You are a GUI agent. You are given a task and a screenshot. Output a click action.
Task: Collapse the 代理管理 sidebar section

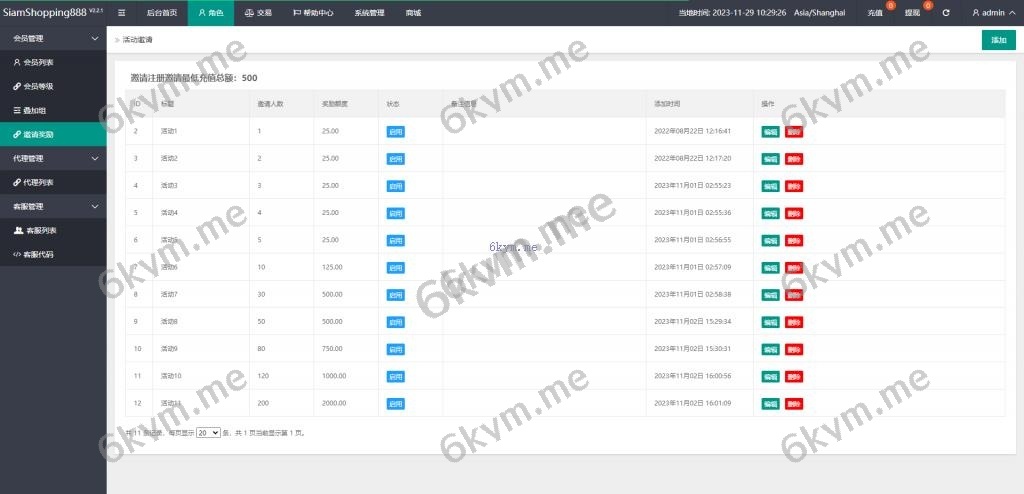tap(94, 158)
